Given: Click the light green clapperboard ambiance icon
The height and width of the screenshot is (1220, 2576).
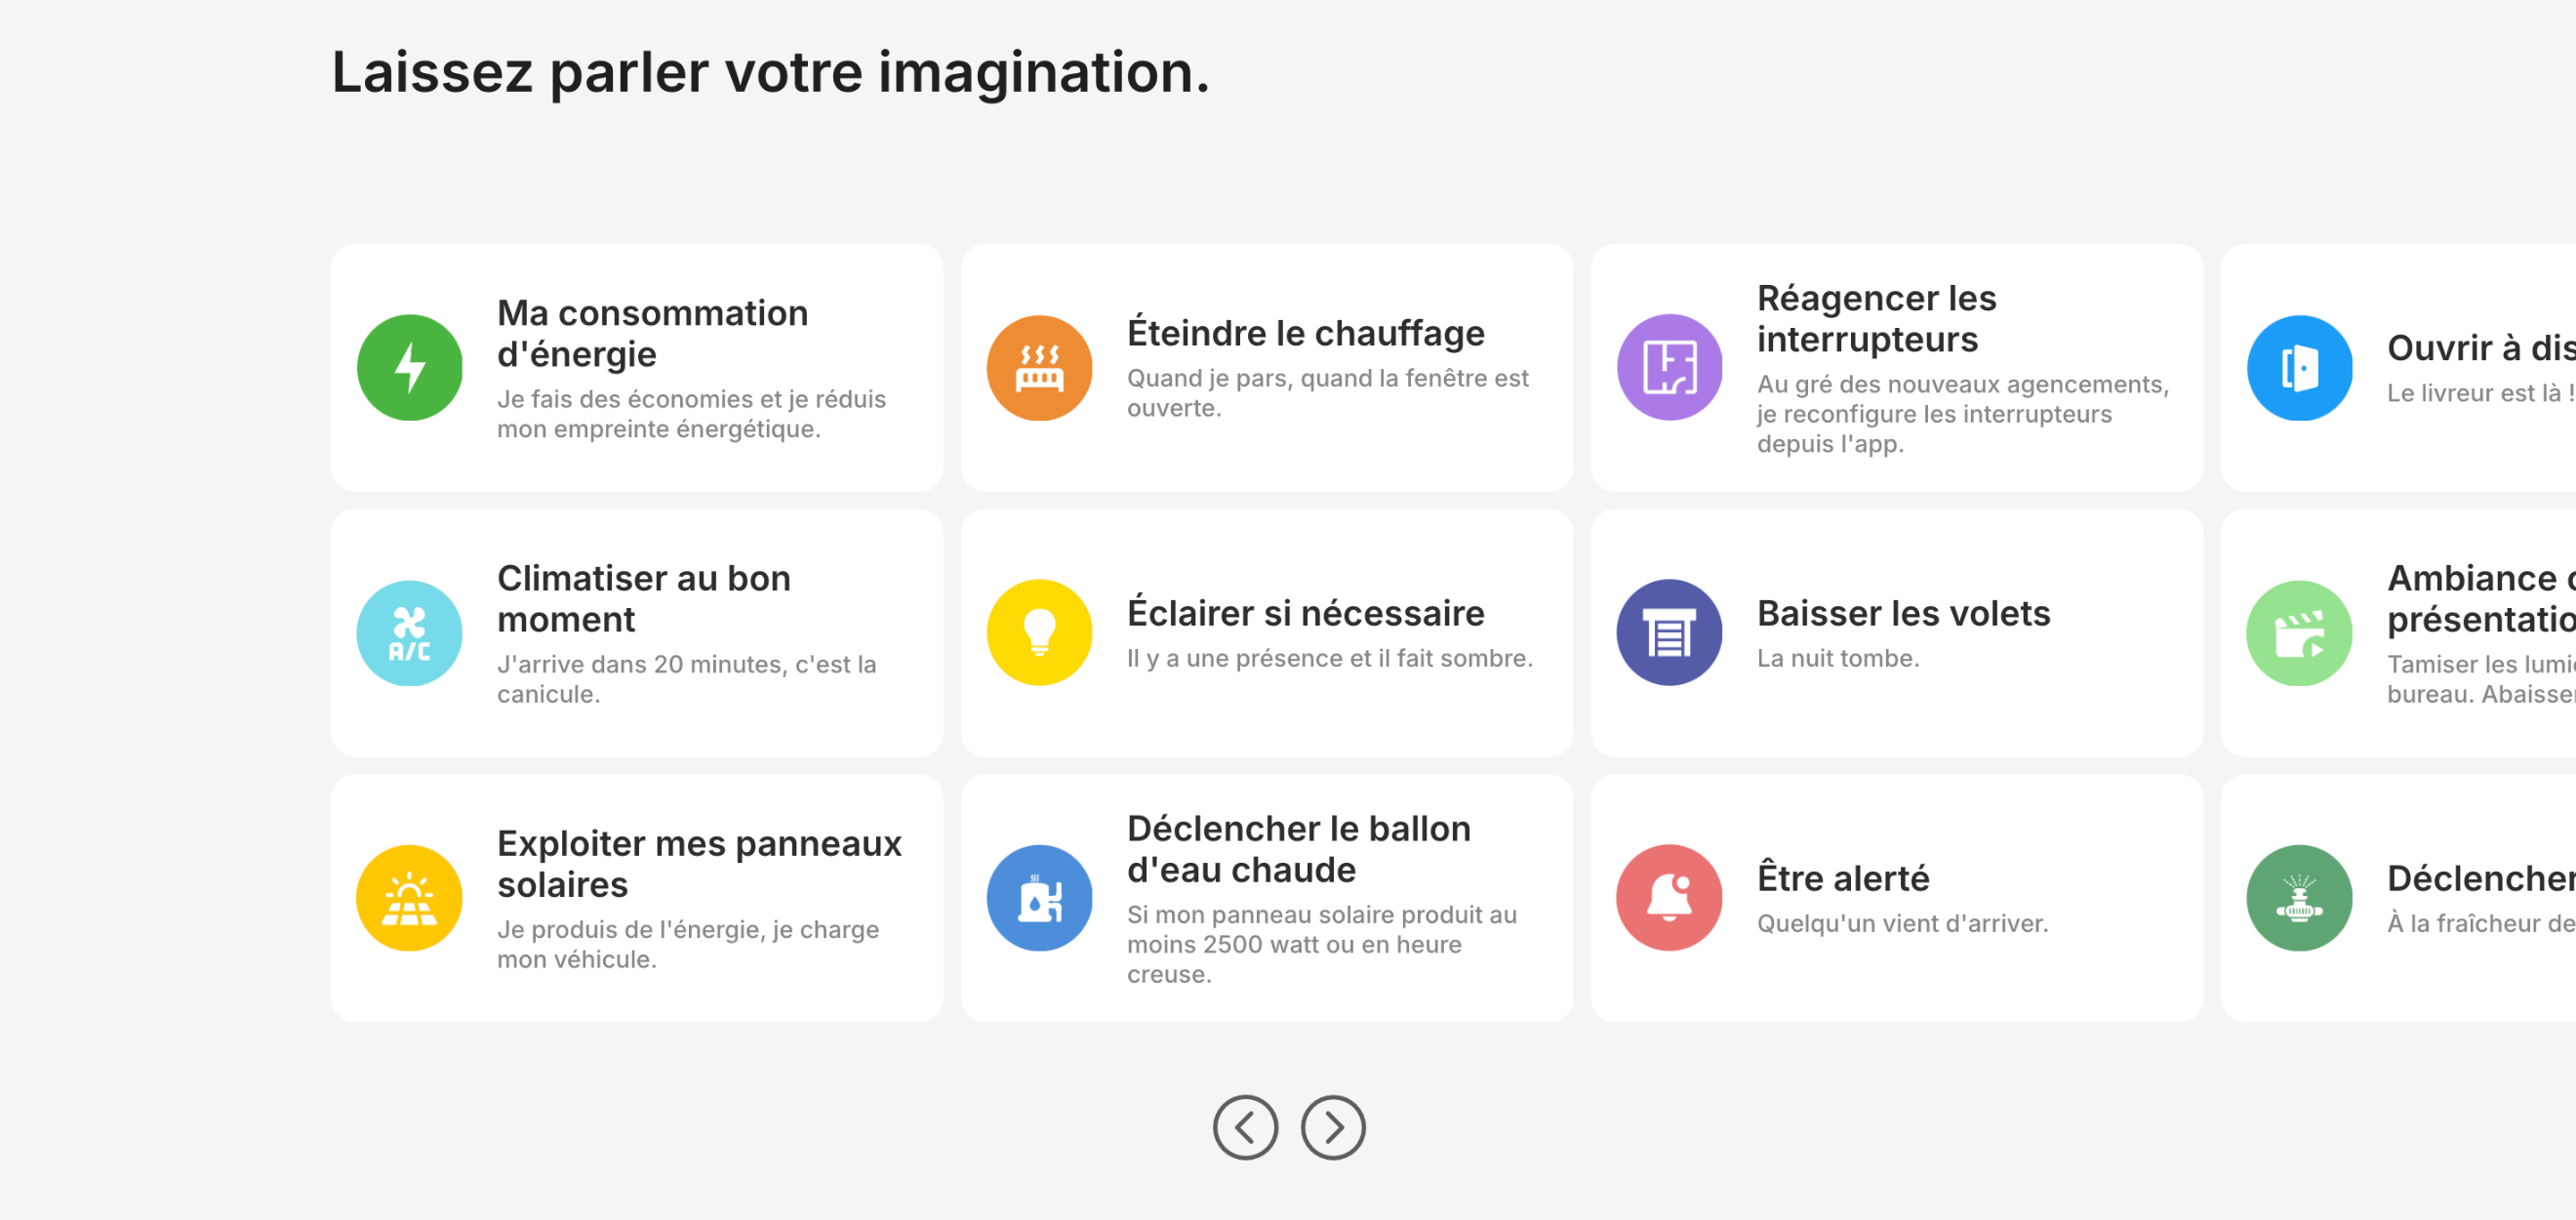Looking at the screenshot, I should click(2299, 633).
